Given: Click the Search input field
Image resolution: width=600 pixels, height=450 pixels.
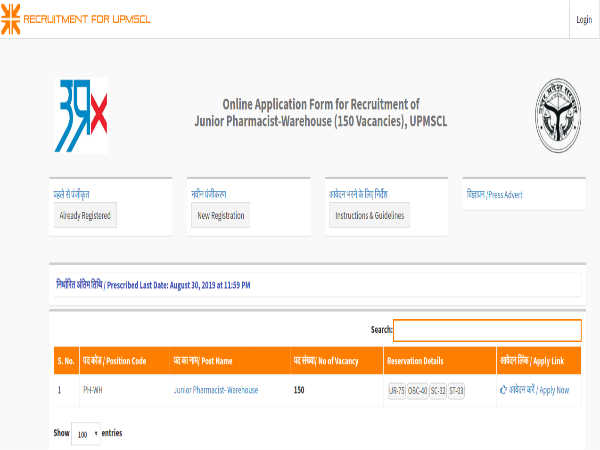Looking at the screenshot, I should point(487,330).
